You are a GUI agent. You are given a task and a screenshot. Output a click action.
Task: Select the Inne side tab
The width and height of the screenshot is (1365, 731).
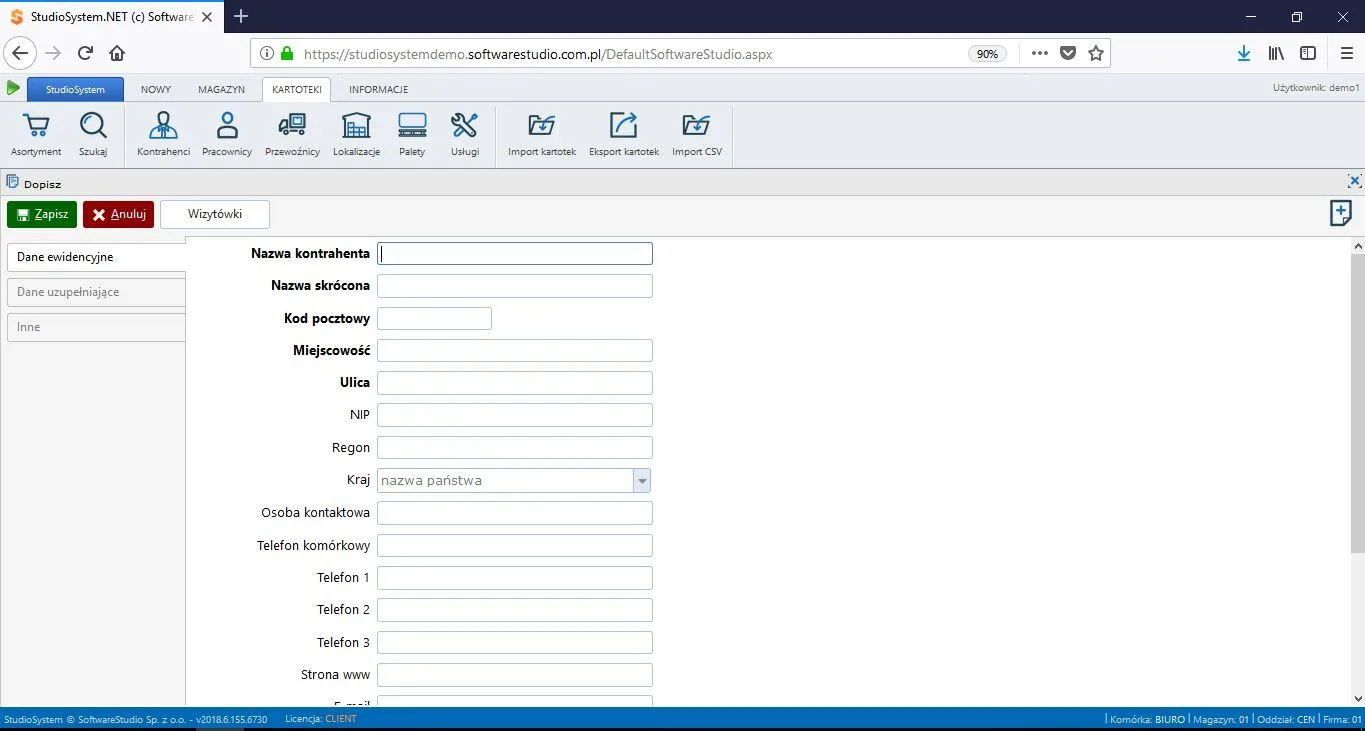tap(96, 327)
